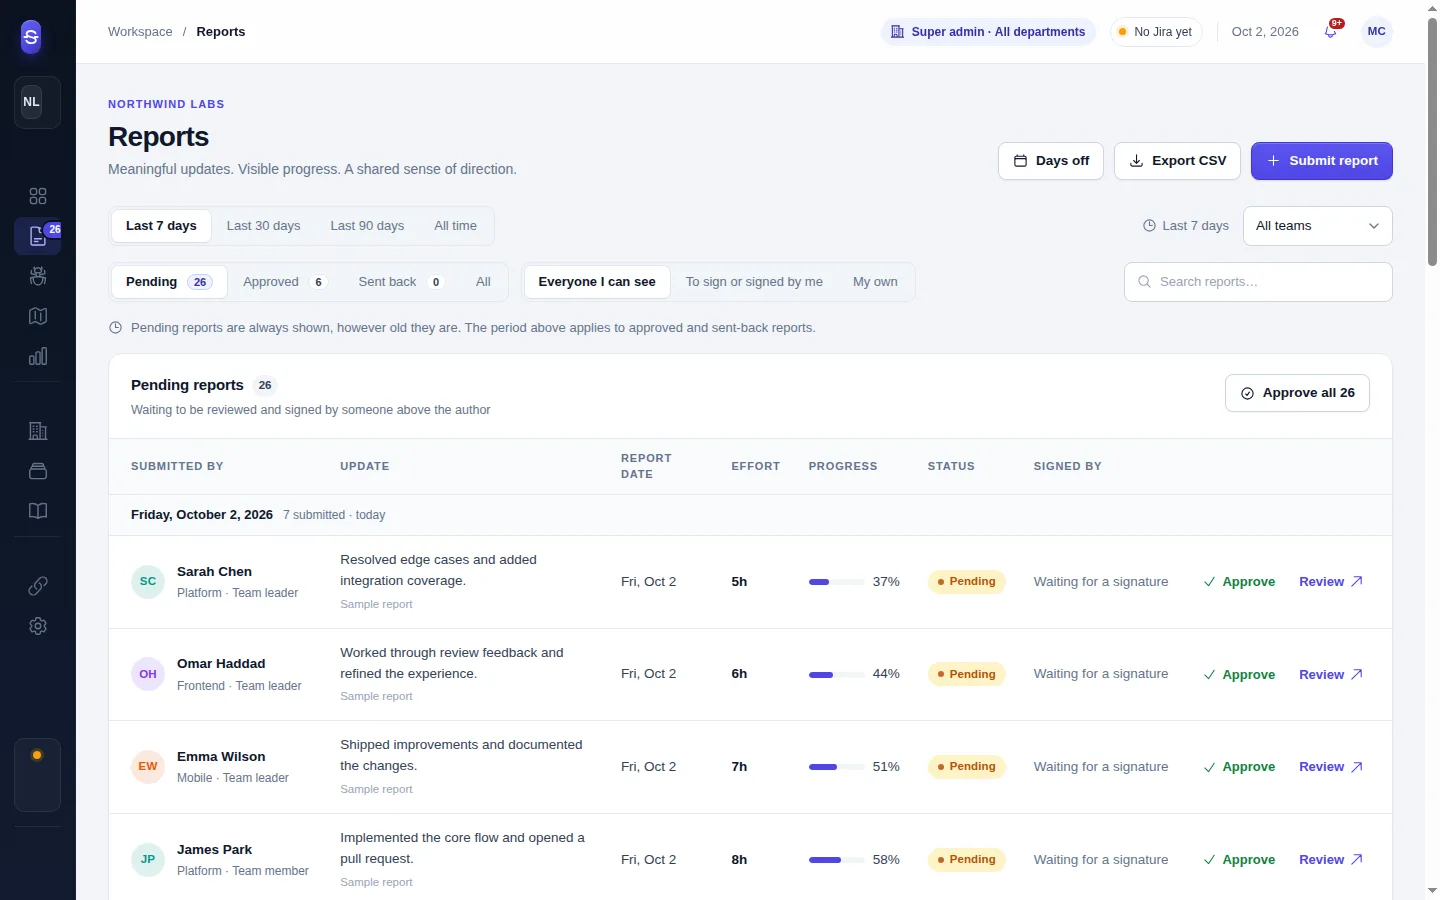Switch to the Pending tab
Viewport: 1440px width, 900px height.
pos(169,282)
